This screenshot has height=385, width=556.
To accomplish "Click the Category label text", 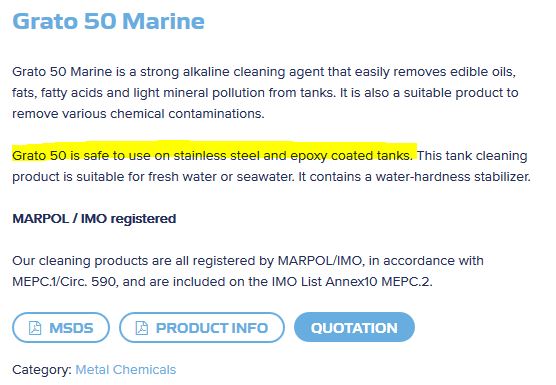I will [42, 370].
